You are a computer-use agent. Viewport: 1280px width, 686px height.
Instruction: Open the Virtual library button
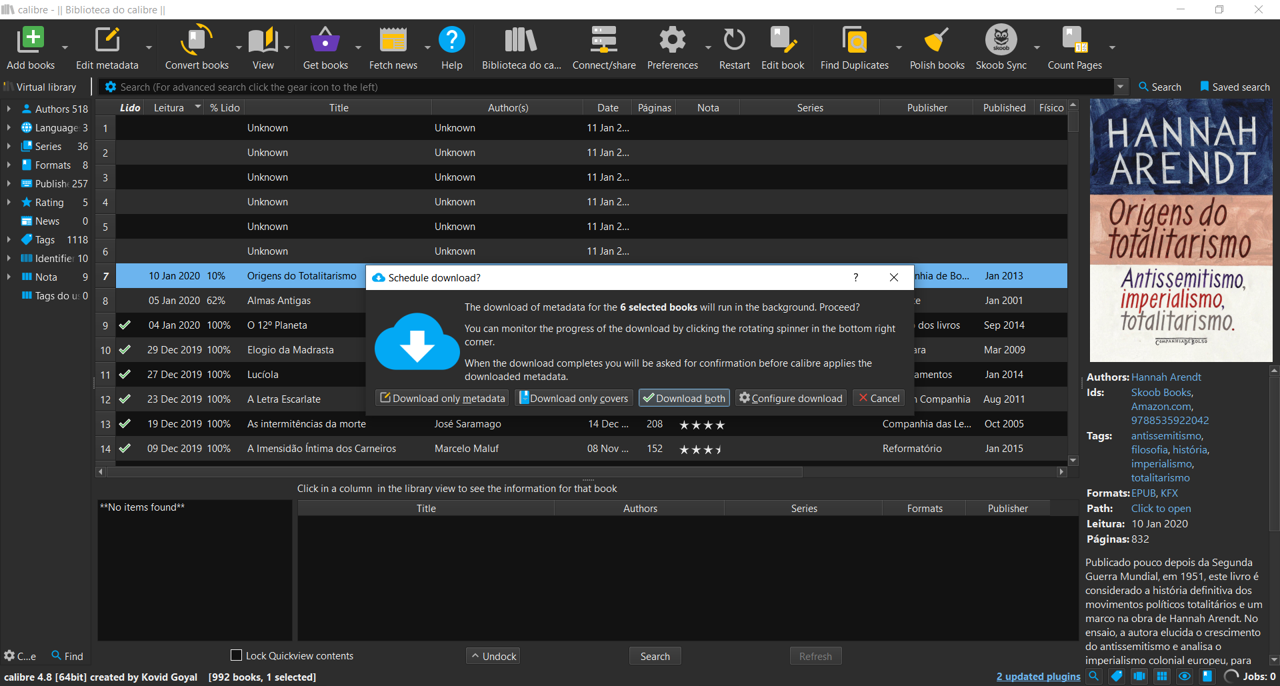[40, 87]
